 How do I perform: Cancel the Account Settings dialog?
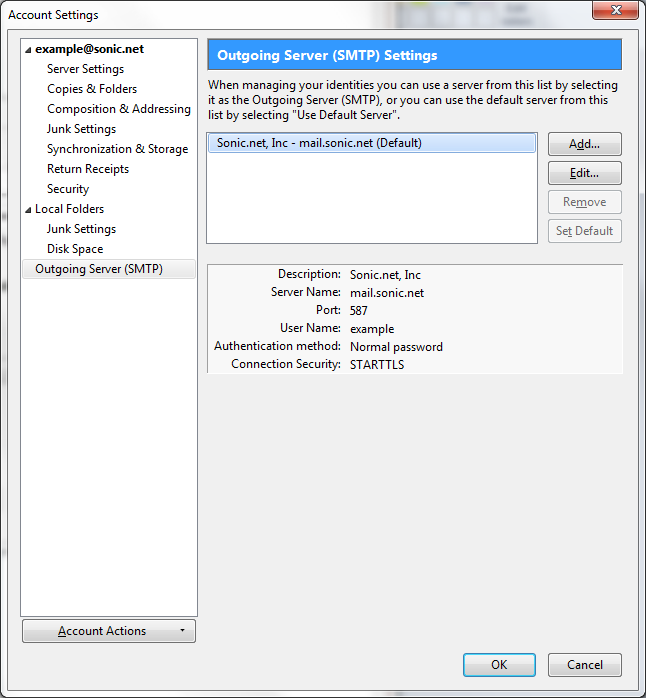coord(584,665)
